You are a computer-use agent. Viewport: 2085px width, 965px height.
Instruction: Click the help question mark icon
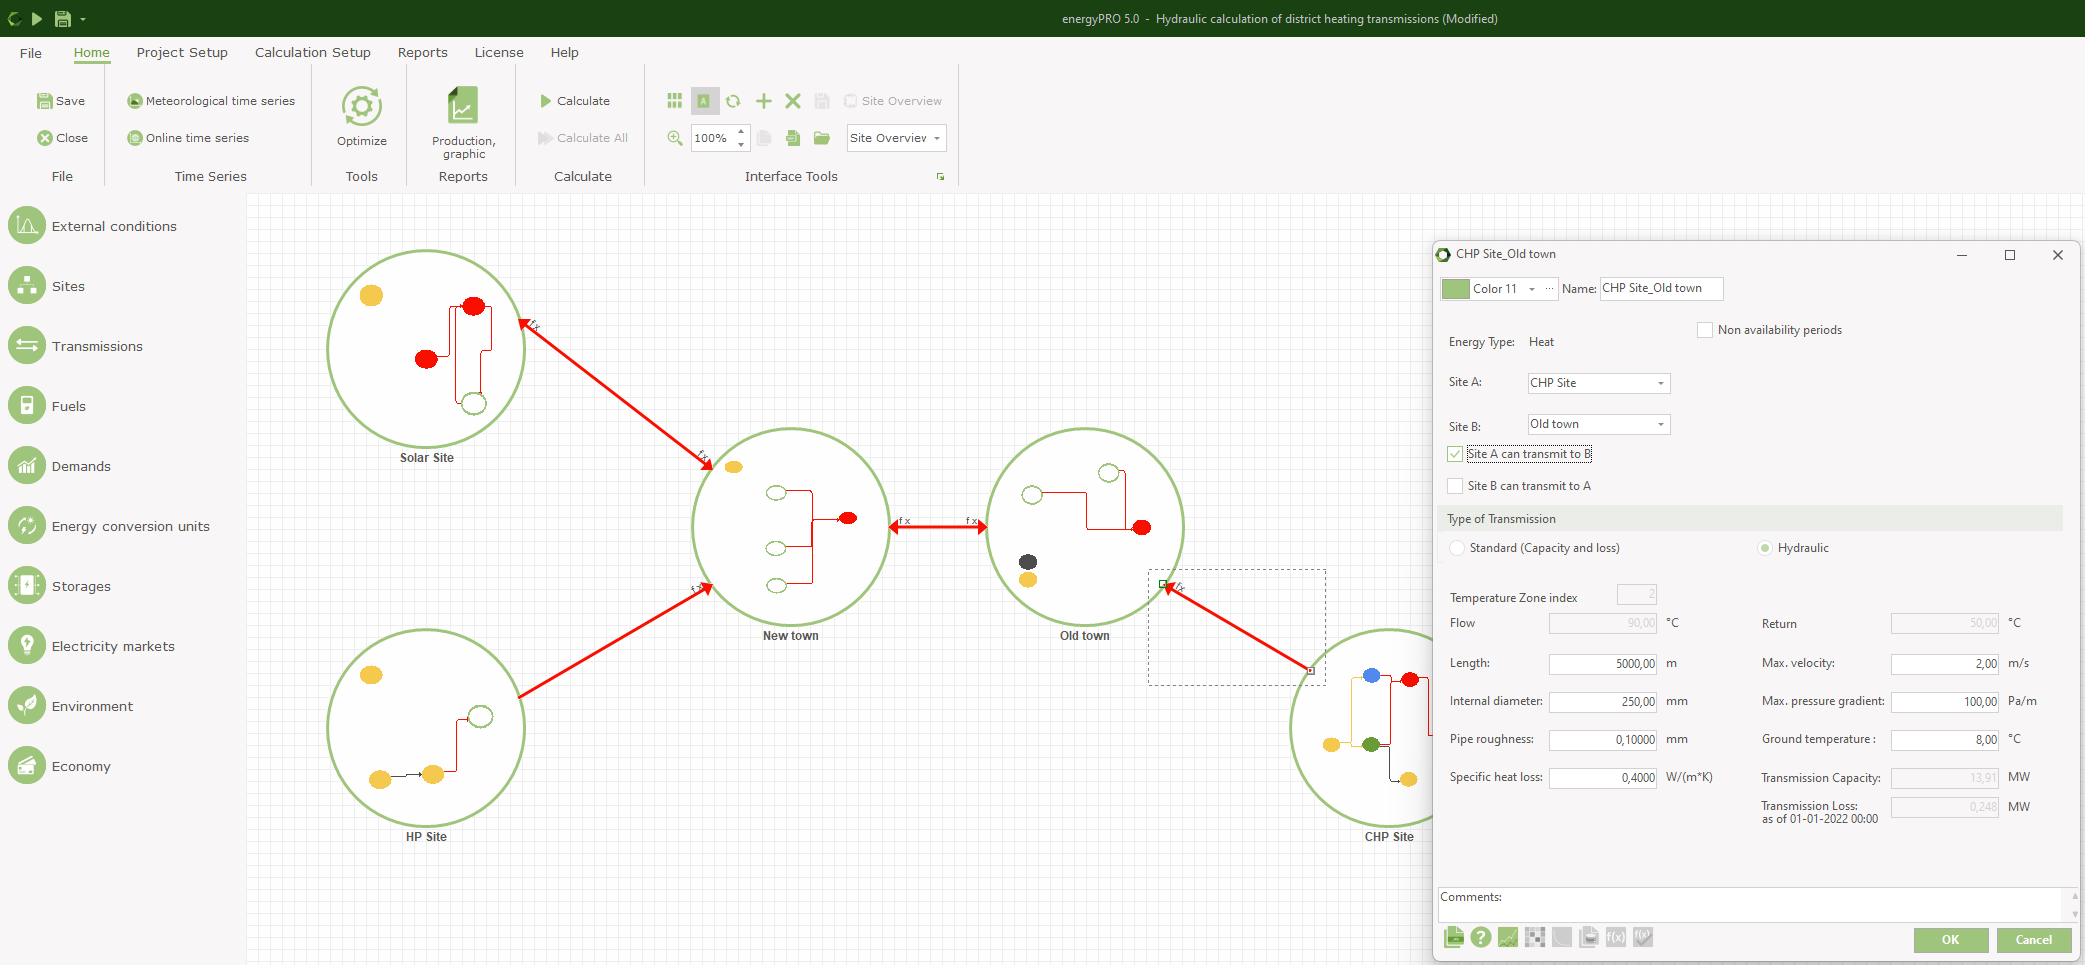pyautogui.click(x=1481, y=937)
